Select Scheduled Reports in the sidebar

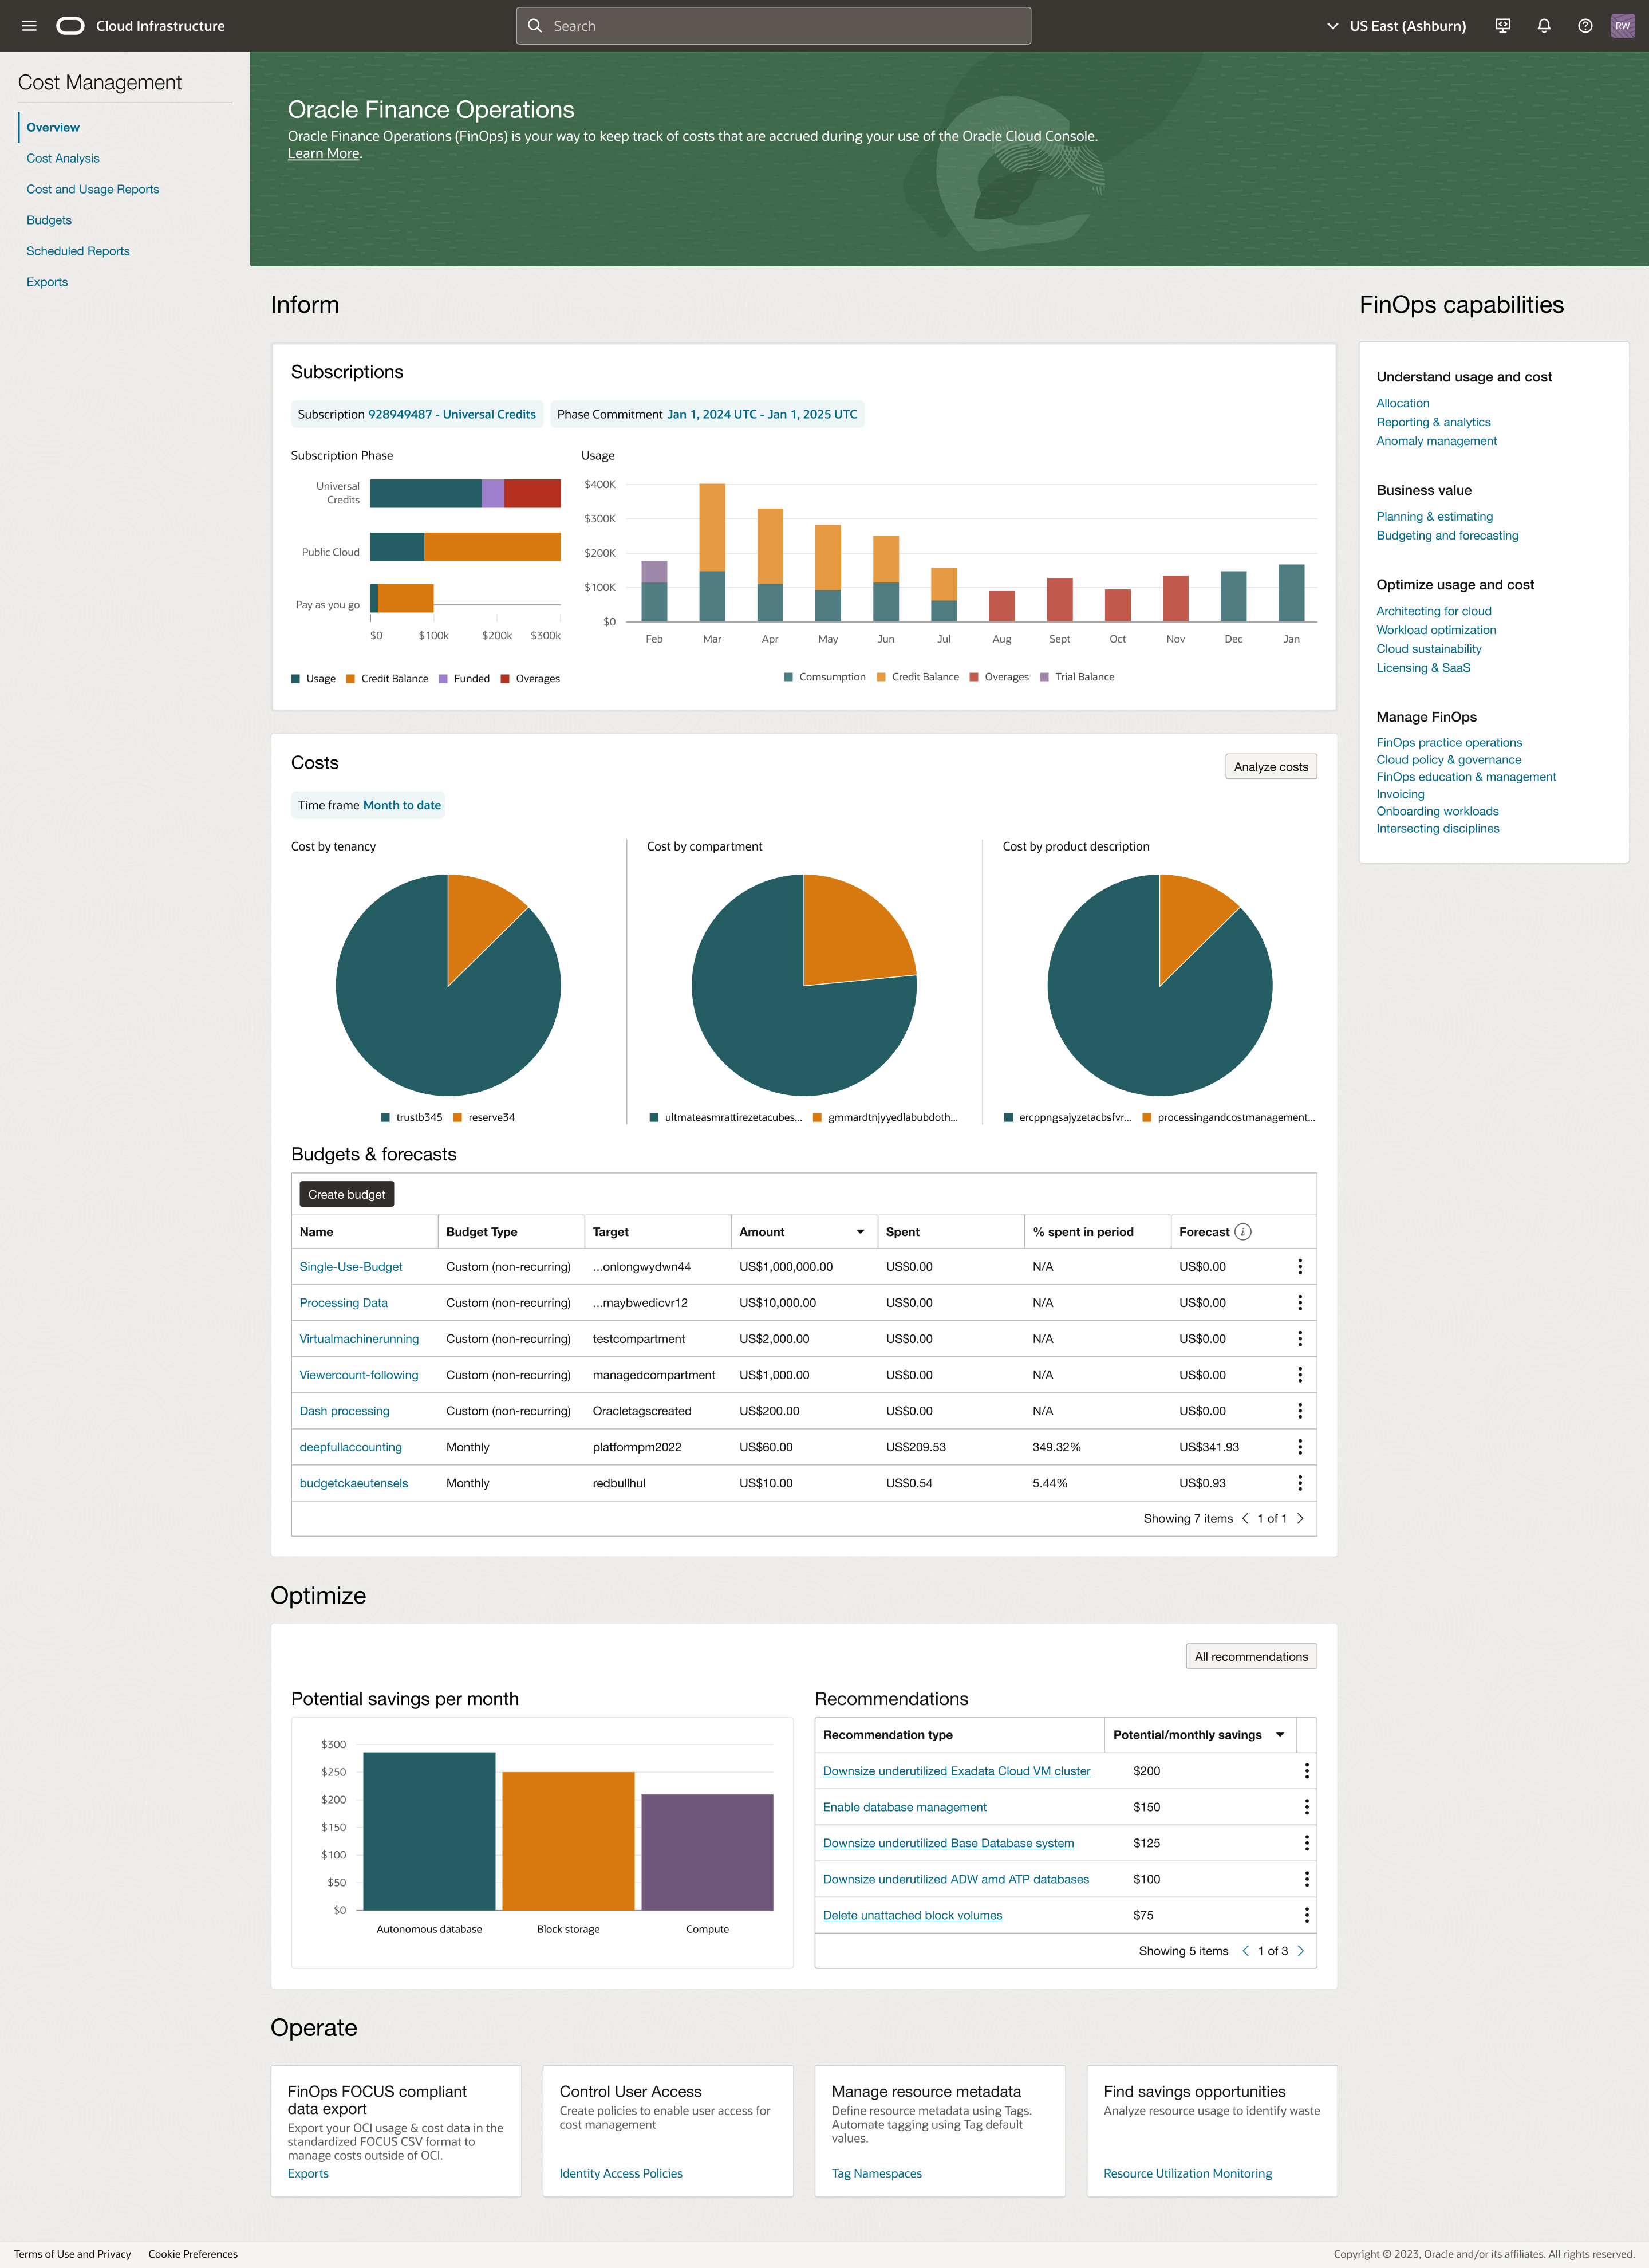78,251
